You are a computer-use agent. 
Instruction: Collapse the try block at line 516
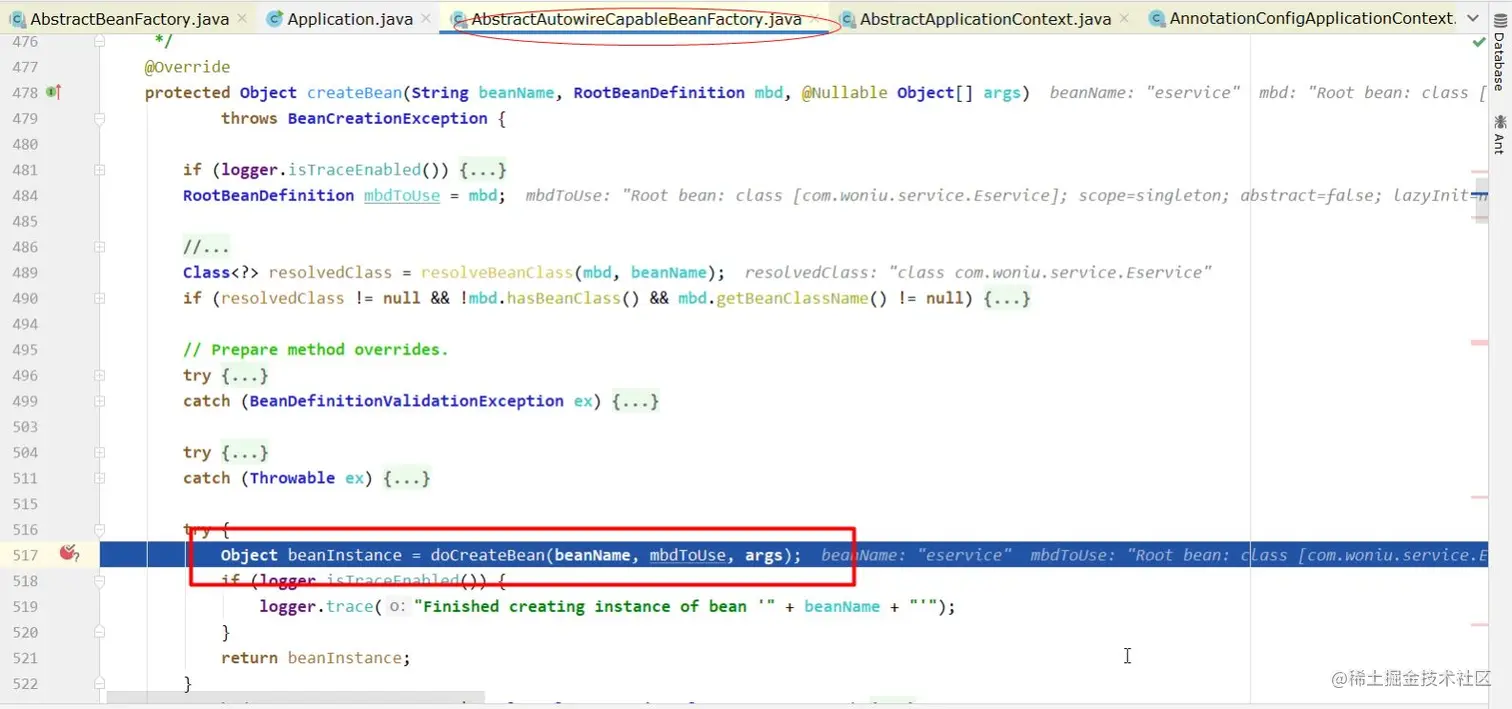(x=100, y=529)
